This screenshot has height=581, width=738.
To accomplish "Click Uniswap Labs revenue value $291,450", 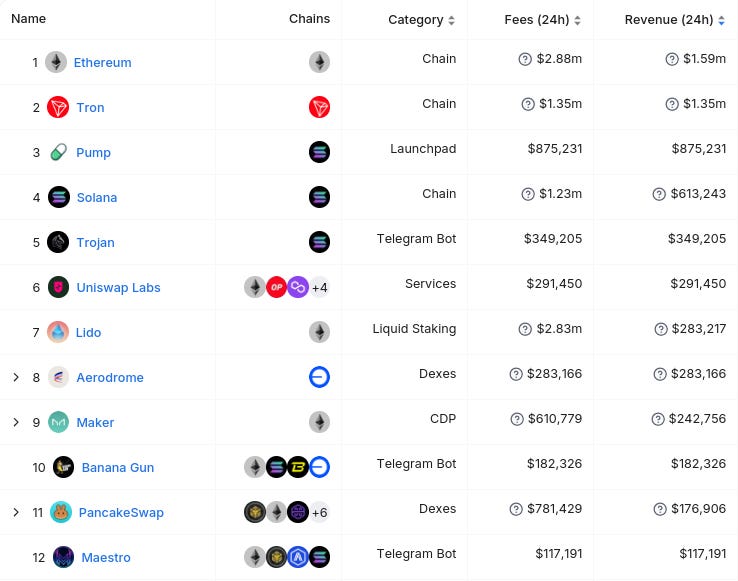I will click(x=698, y=284).
